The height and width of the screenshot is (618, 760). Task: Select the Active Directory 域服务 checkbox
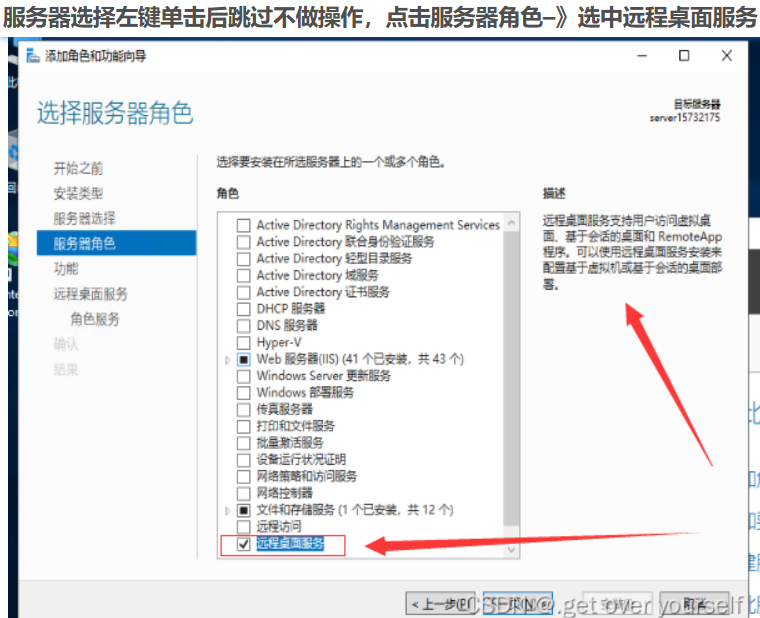coord(243,275)
